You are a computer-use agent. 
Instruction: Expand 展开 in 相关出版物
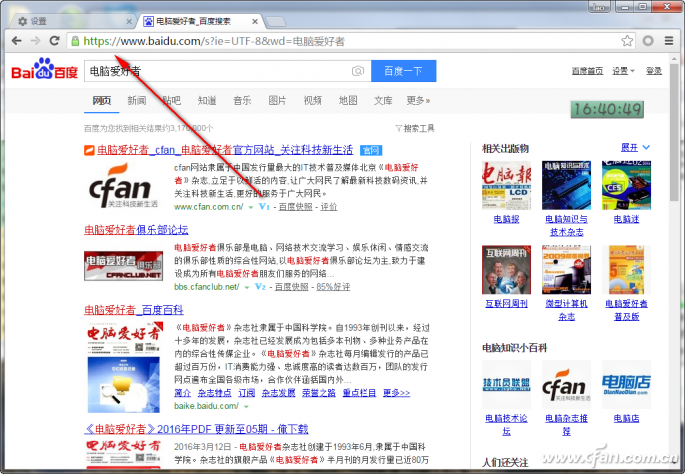(x=635, y=148)
